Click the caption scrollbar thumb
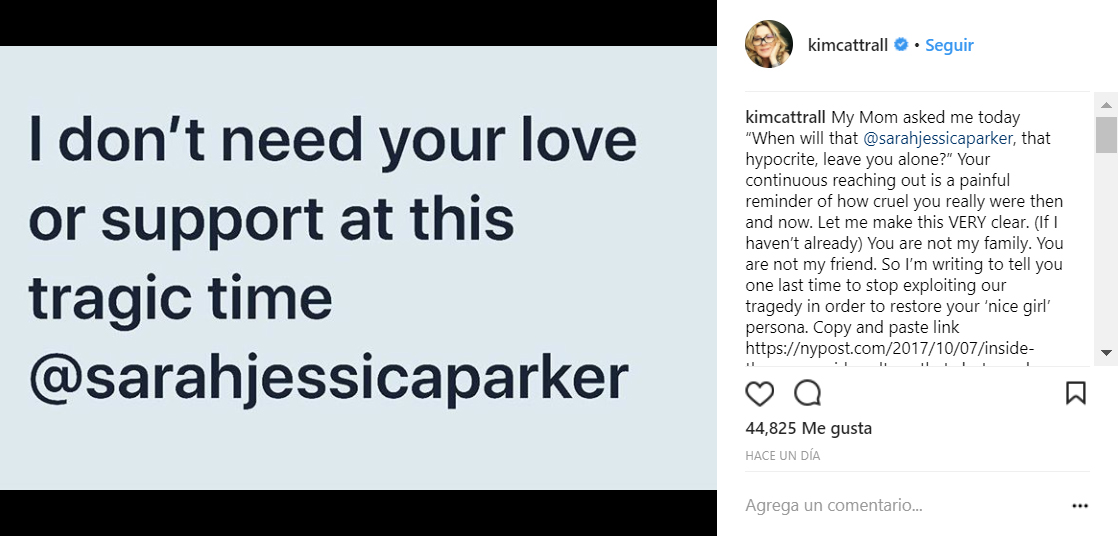 (1106, 134)
